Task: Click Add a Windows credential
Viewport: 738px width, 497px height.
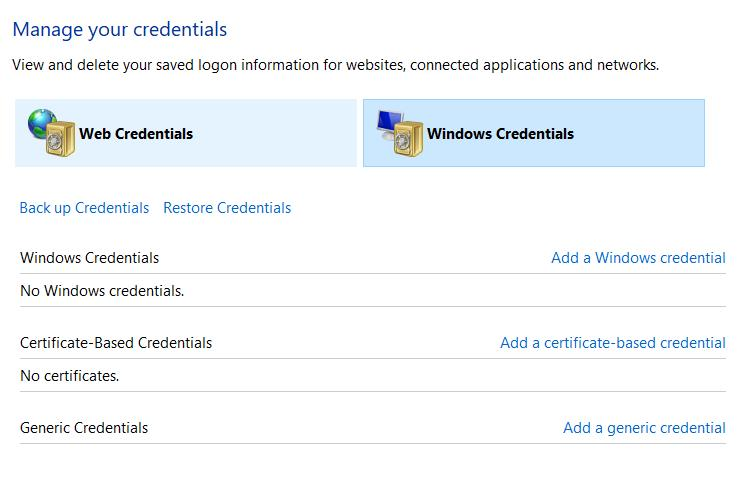Action: (638, 258)
